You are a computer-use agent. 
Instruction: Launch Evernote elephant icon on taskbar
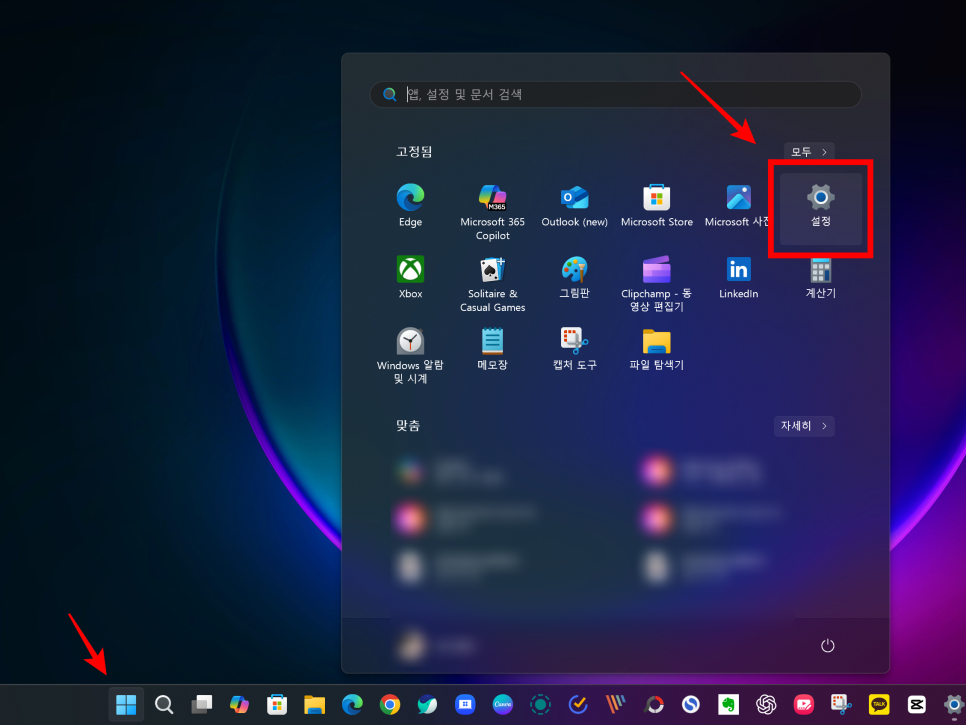pos(728,704)
